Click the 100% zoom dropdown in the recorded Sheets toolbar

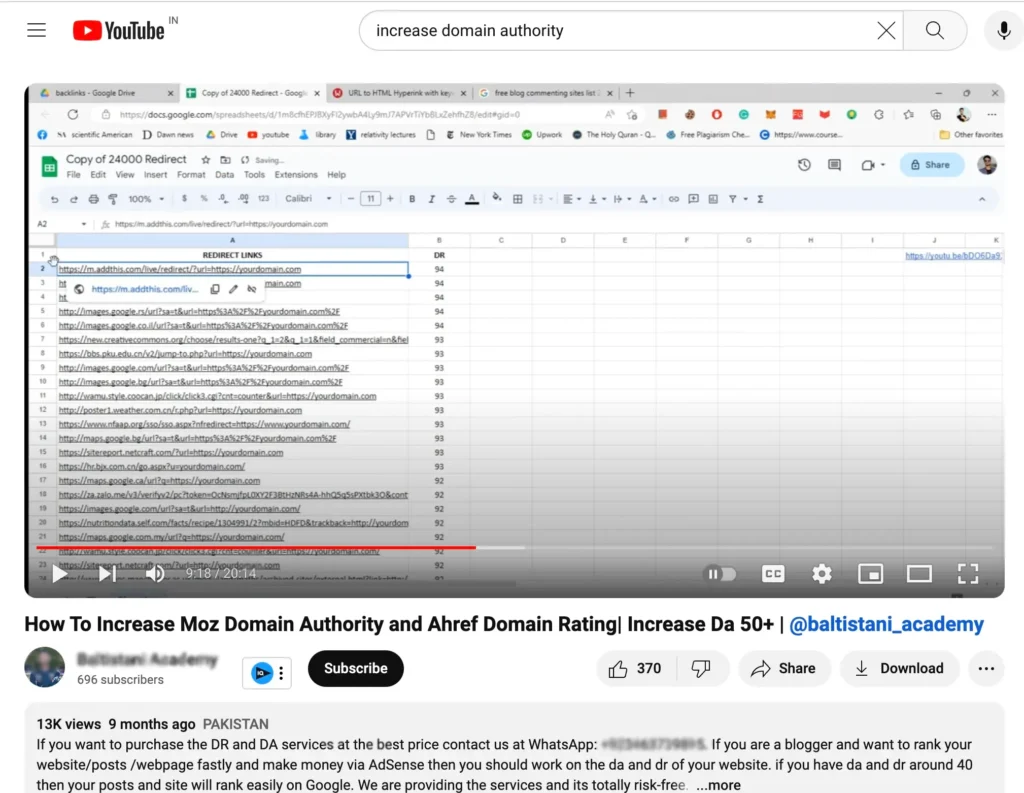point(146,199)
